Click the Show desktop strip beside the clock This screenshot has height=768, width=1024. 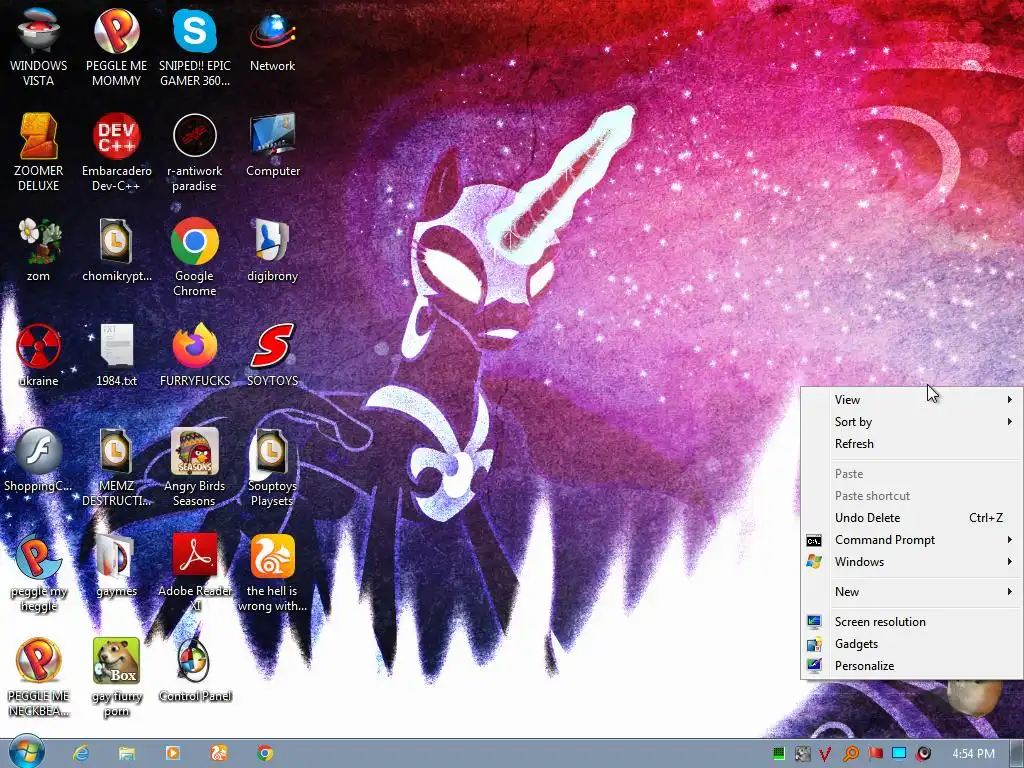[1016, 754]
